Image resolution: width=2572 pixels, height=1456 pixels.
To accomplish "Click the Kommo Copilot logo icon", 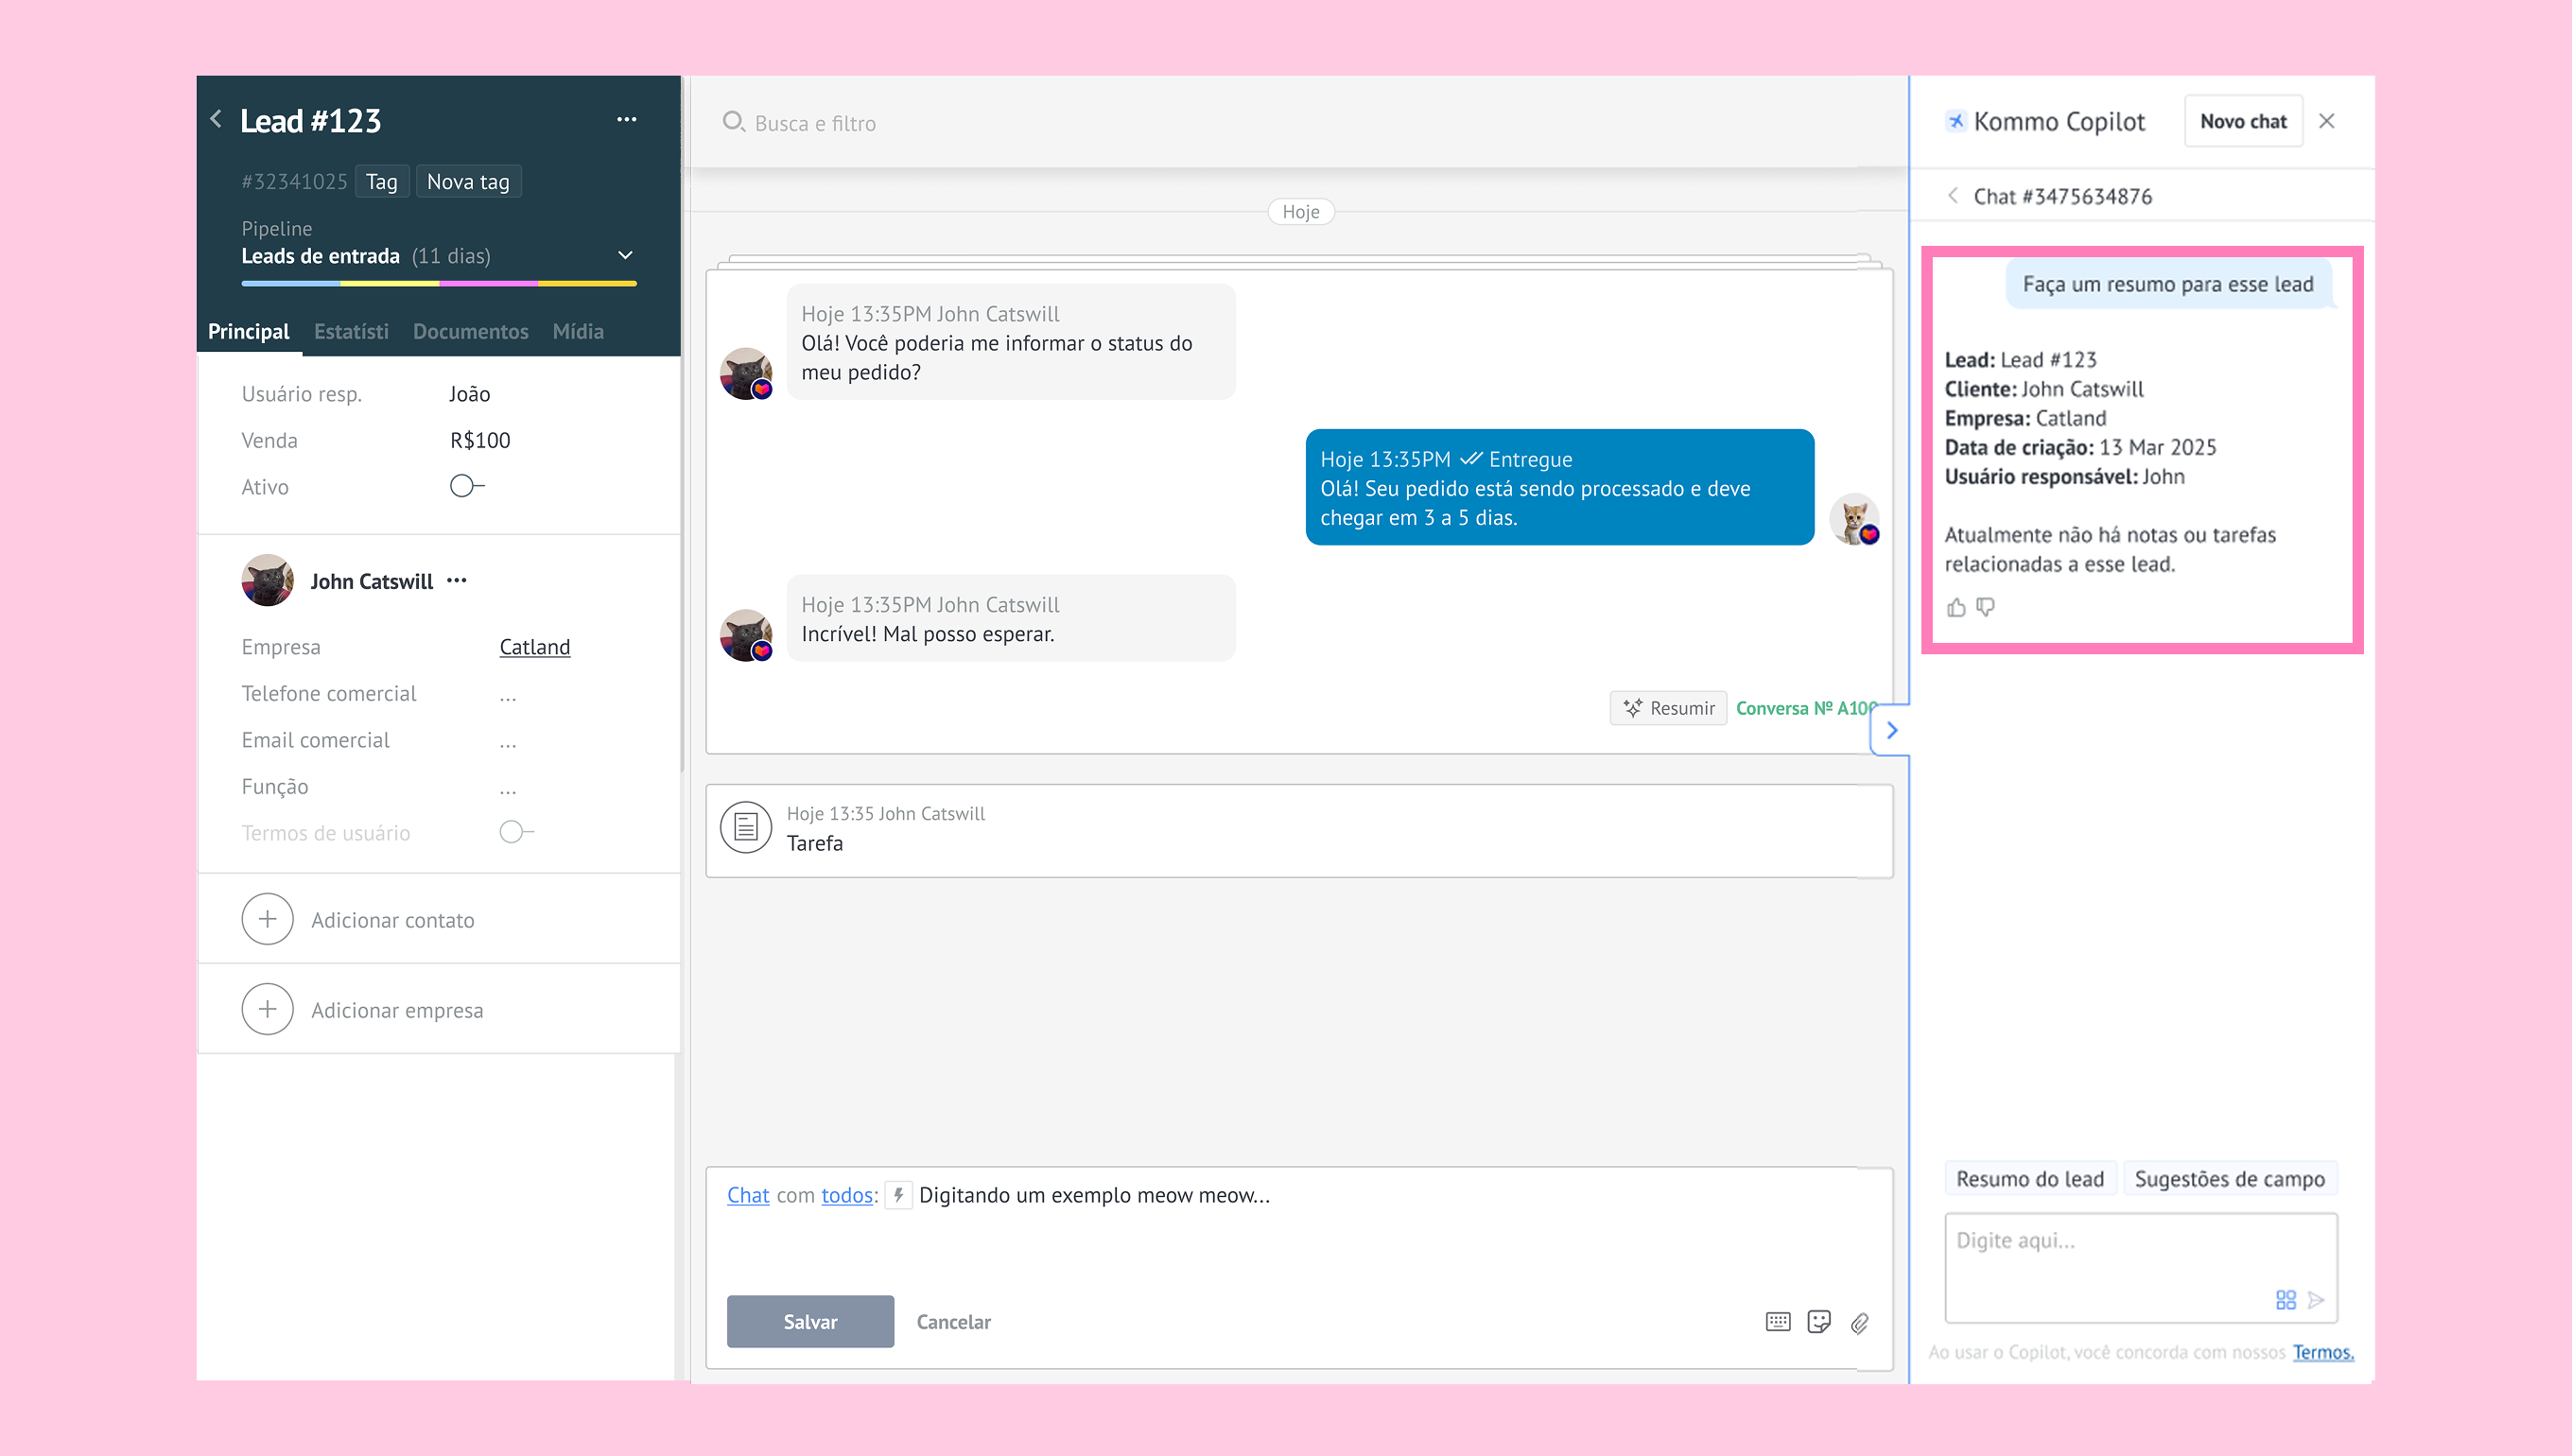I will (1955, 121).
